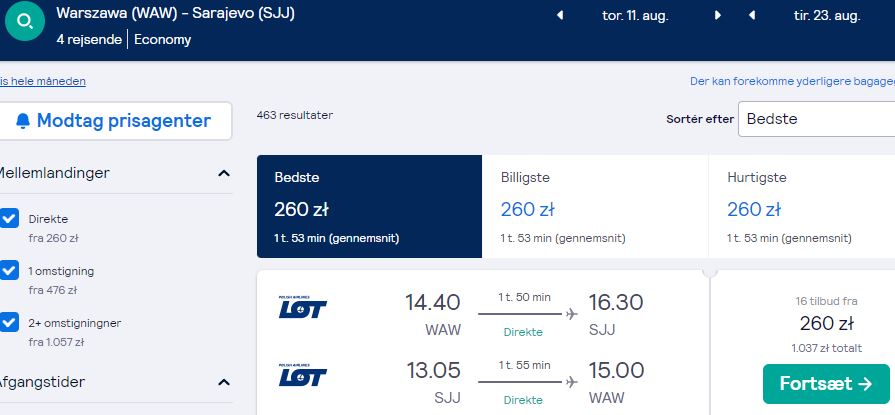Open the Sortér efter Bedste dropdown
The height and width of the screenshot is (415, 895).
pos(816,119)
